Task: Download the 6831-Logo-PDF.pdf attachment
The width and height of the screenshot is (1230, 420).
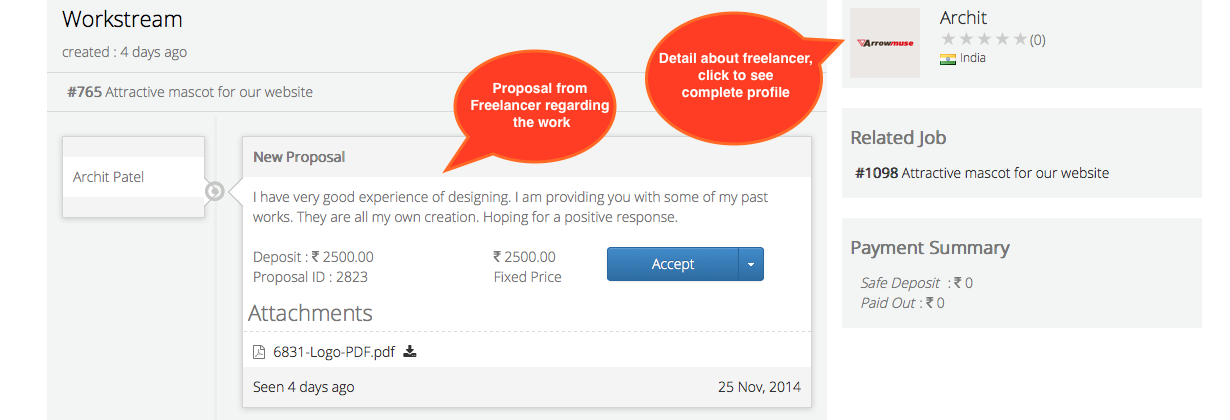Action: (410, 352)
